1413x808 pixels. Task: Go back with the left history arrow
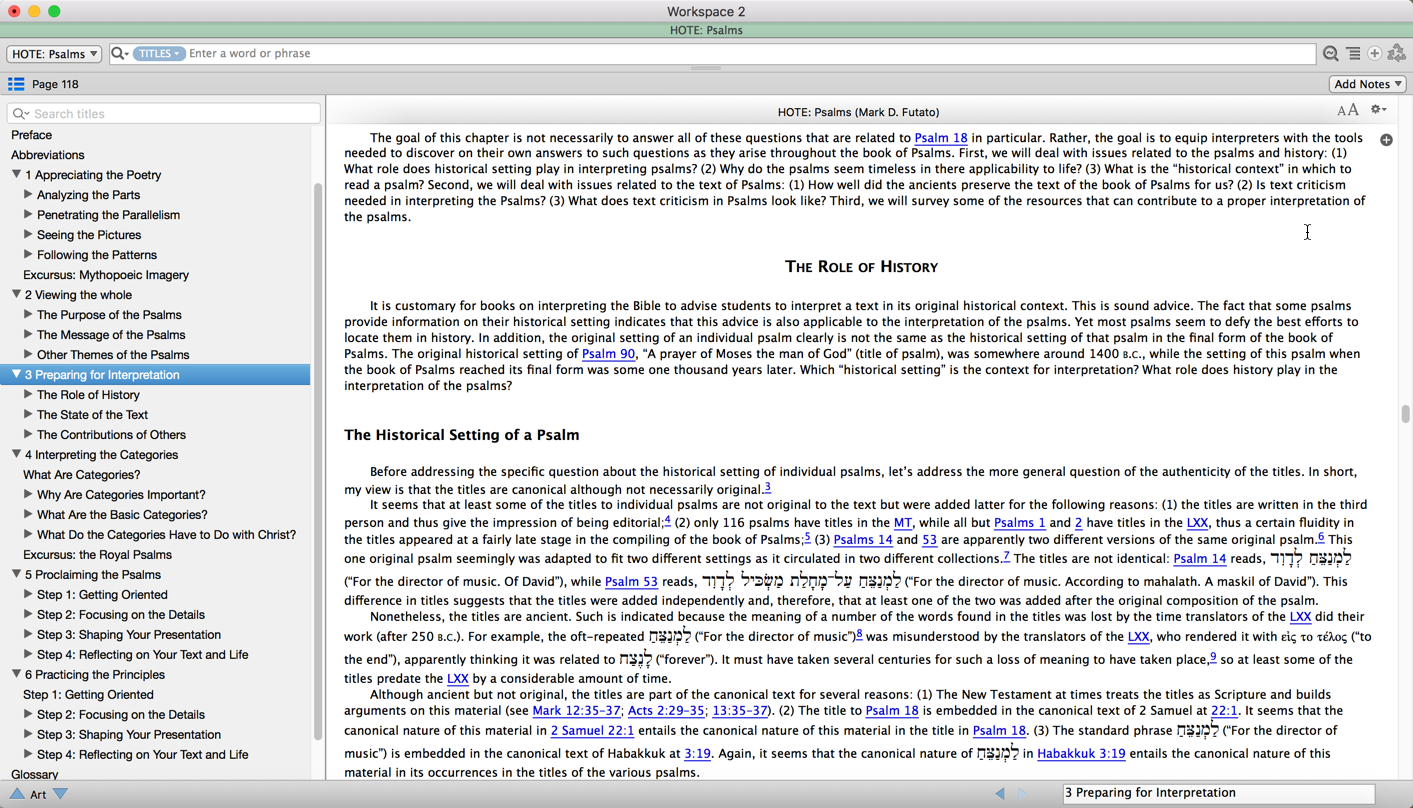pos(1000,793)
